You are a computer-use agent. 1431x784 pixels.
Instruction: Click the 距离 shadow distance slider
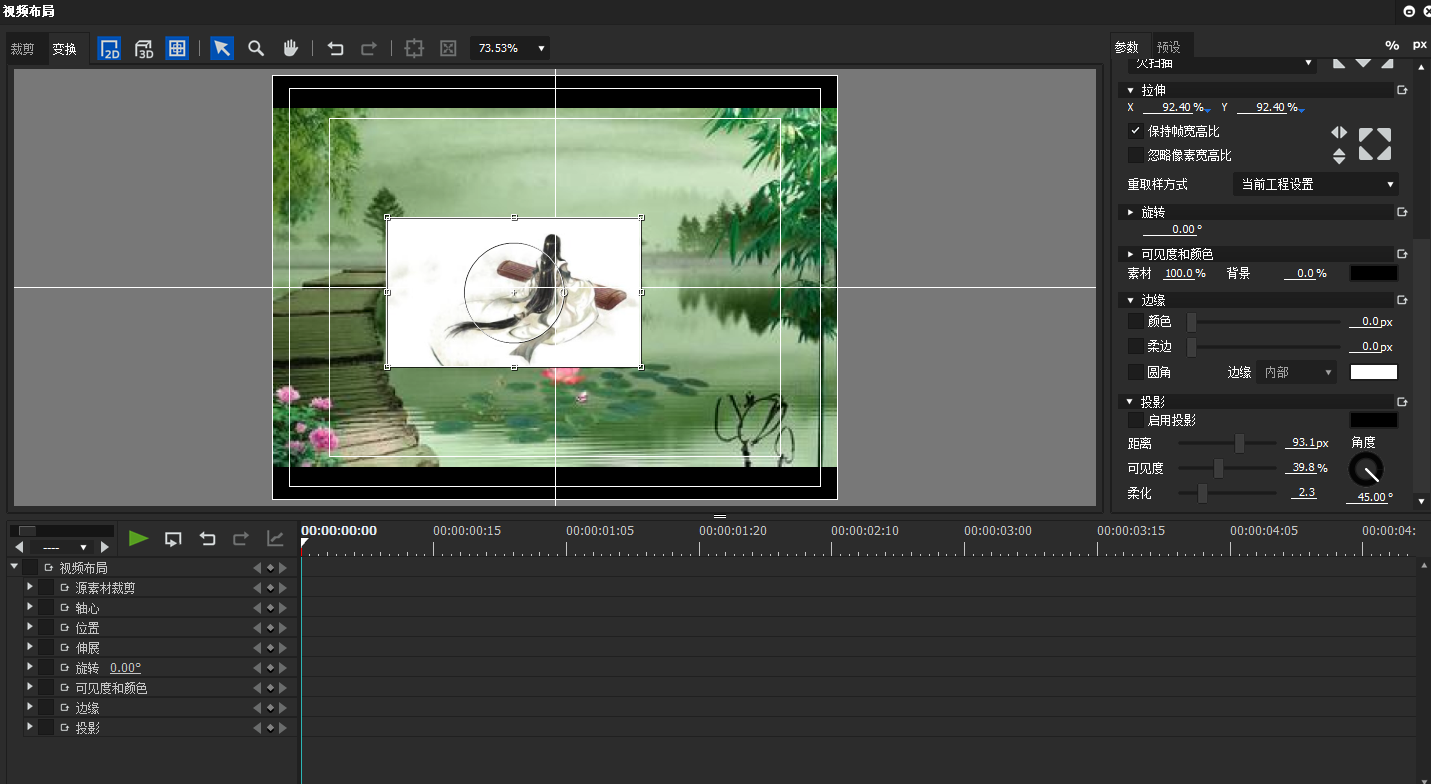[x=1228, y=443]
